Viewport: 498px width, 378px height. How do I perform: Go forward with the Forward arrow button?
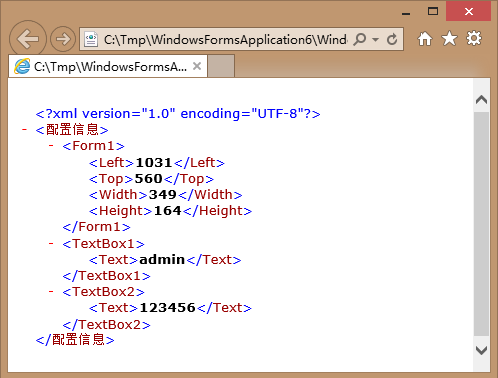point(63,39)
